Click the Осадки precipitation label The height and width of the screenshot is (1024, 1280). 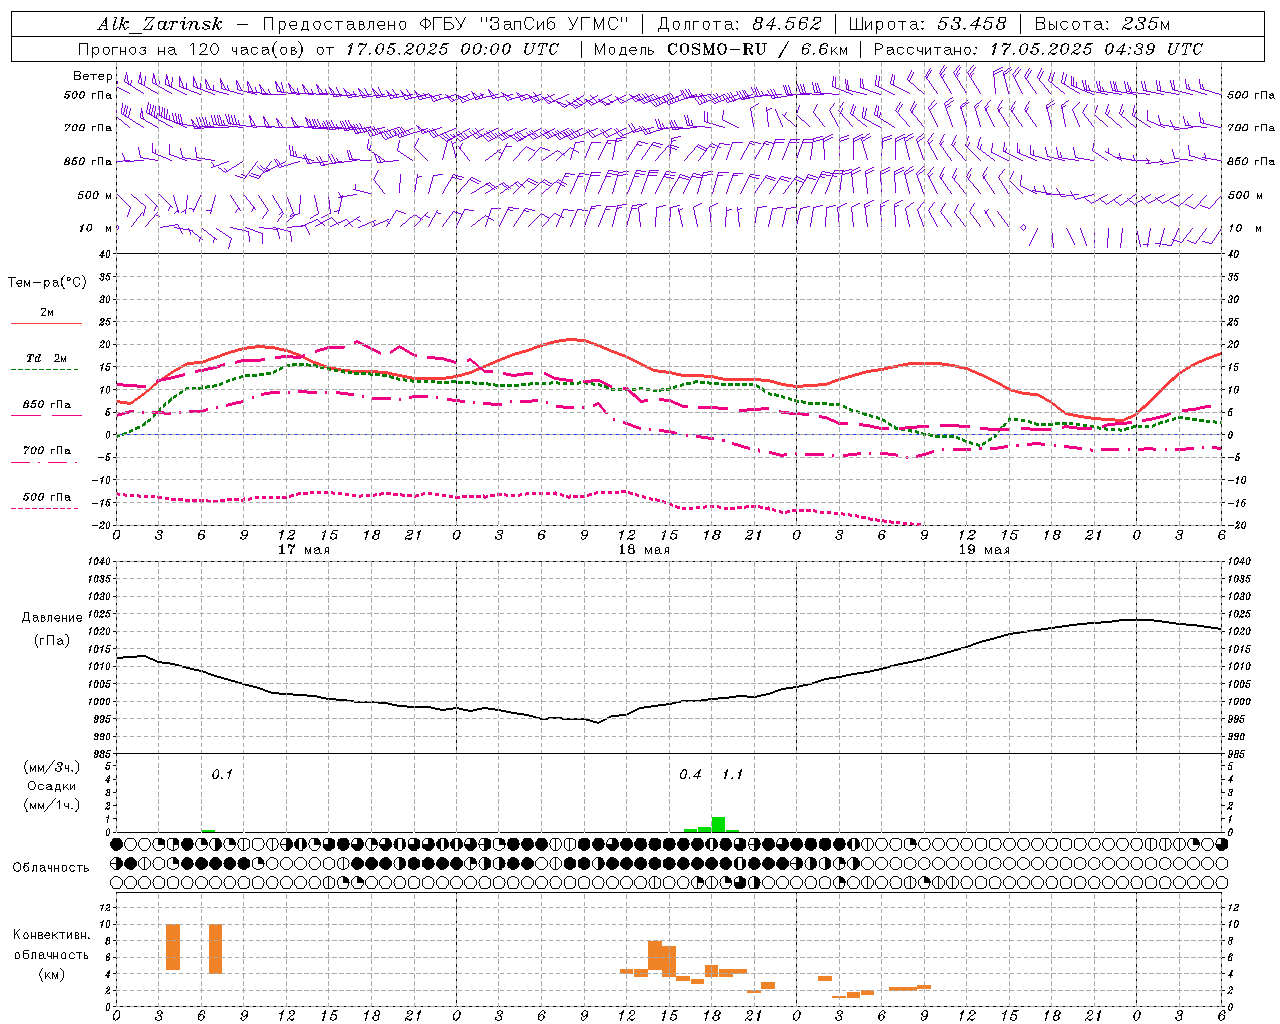pos(51,786)
